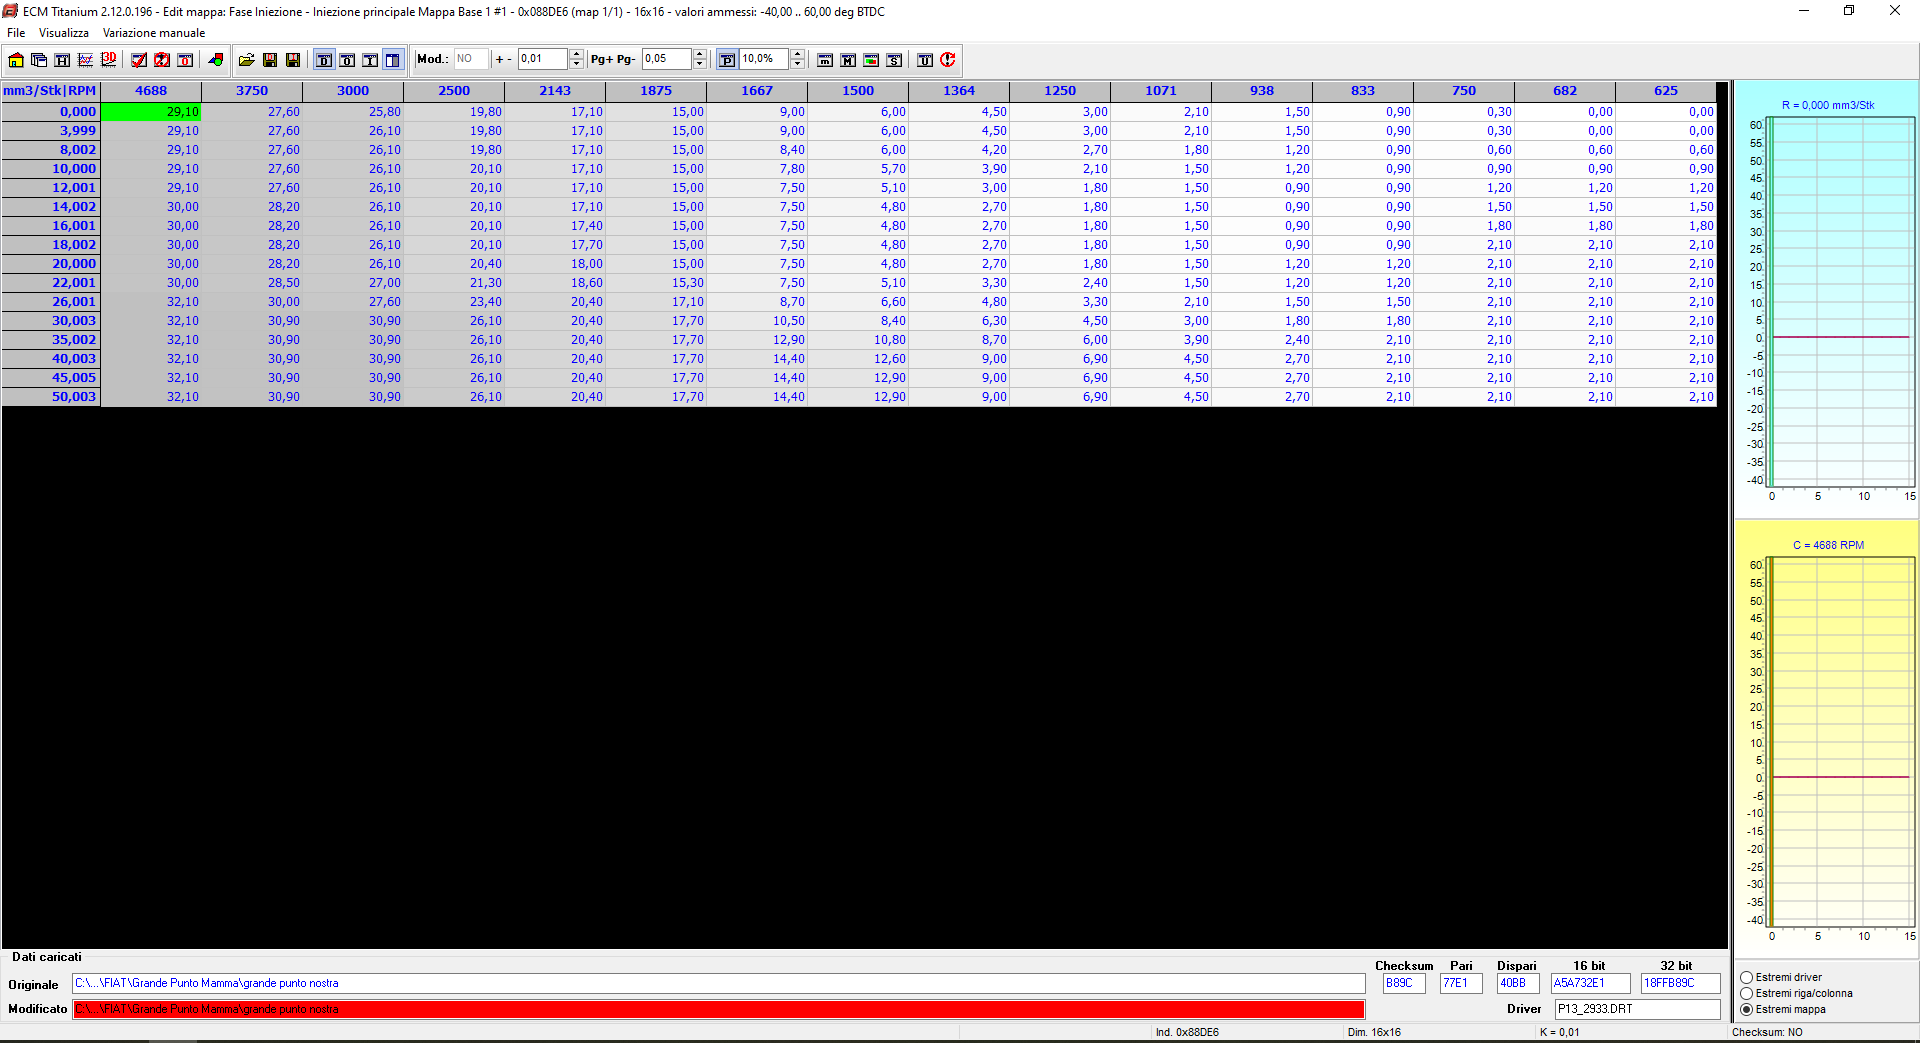
Task: Click the yellow C = 4688 RPM graph
Action: click(x=1827, y=738)
